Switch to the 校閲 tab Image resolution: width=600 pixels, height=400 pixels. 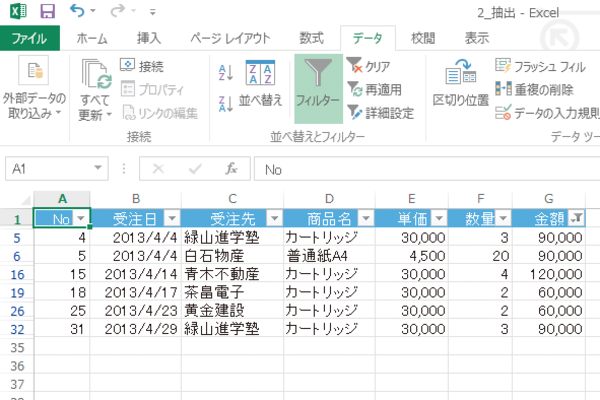(x=423, y=38)
